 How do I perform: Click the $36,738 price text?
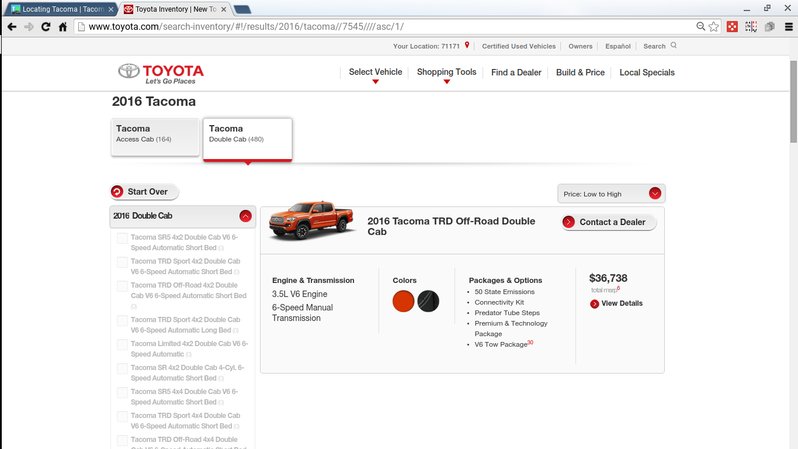tap(608, 278)
